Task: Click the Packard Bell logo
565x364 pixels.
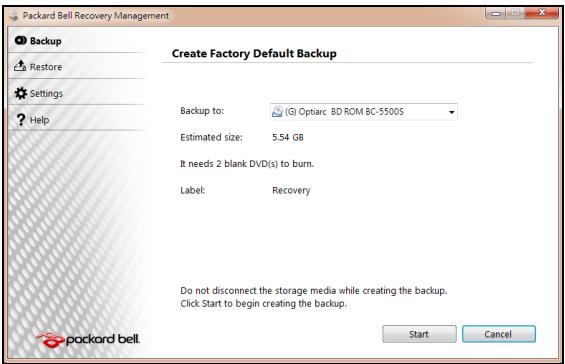Action: point(88,339)
